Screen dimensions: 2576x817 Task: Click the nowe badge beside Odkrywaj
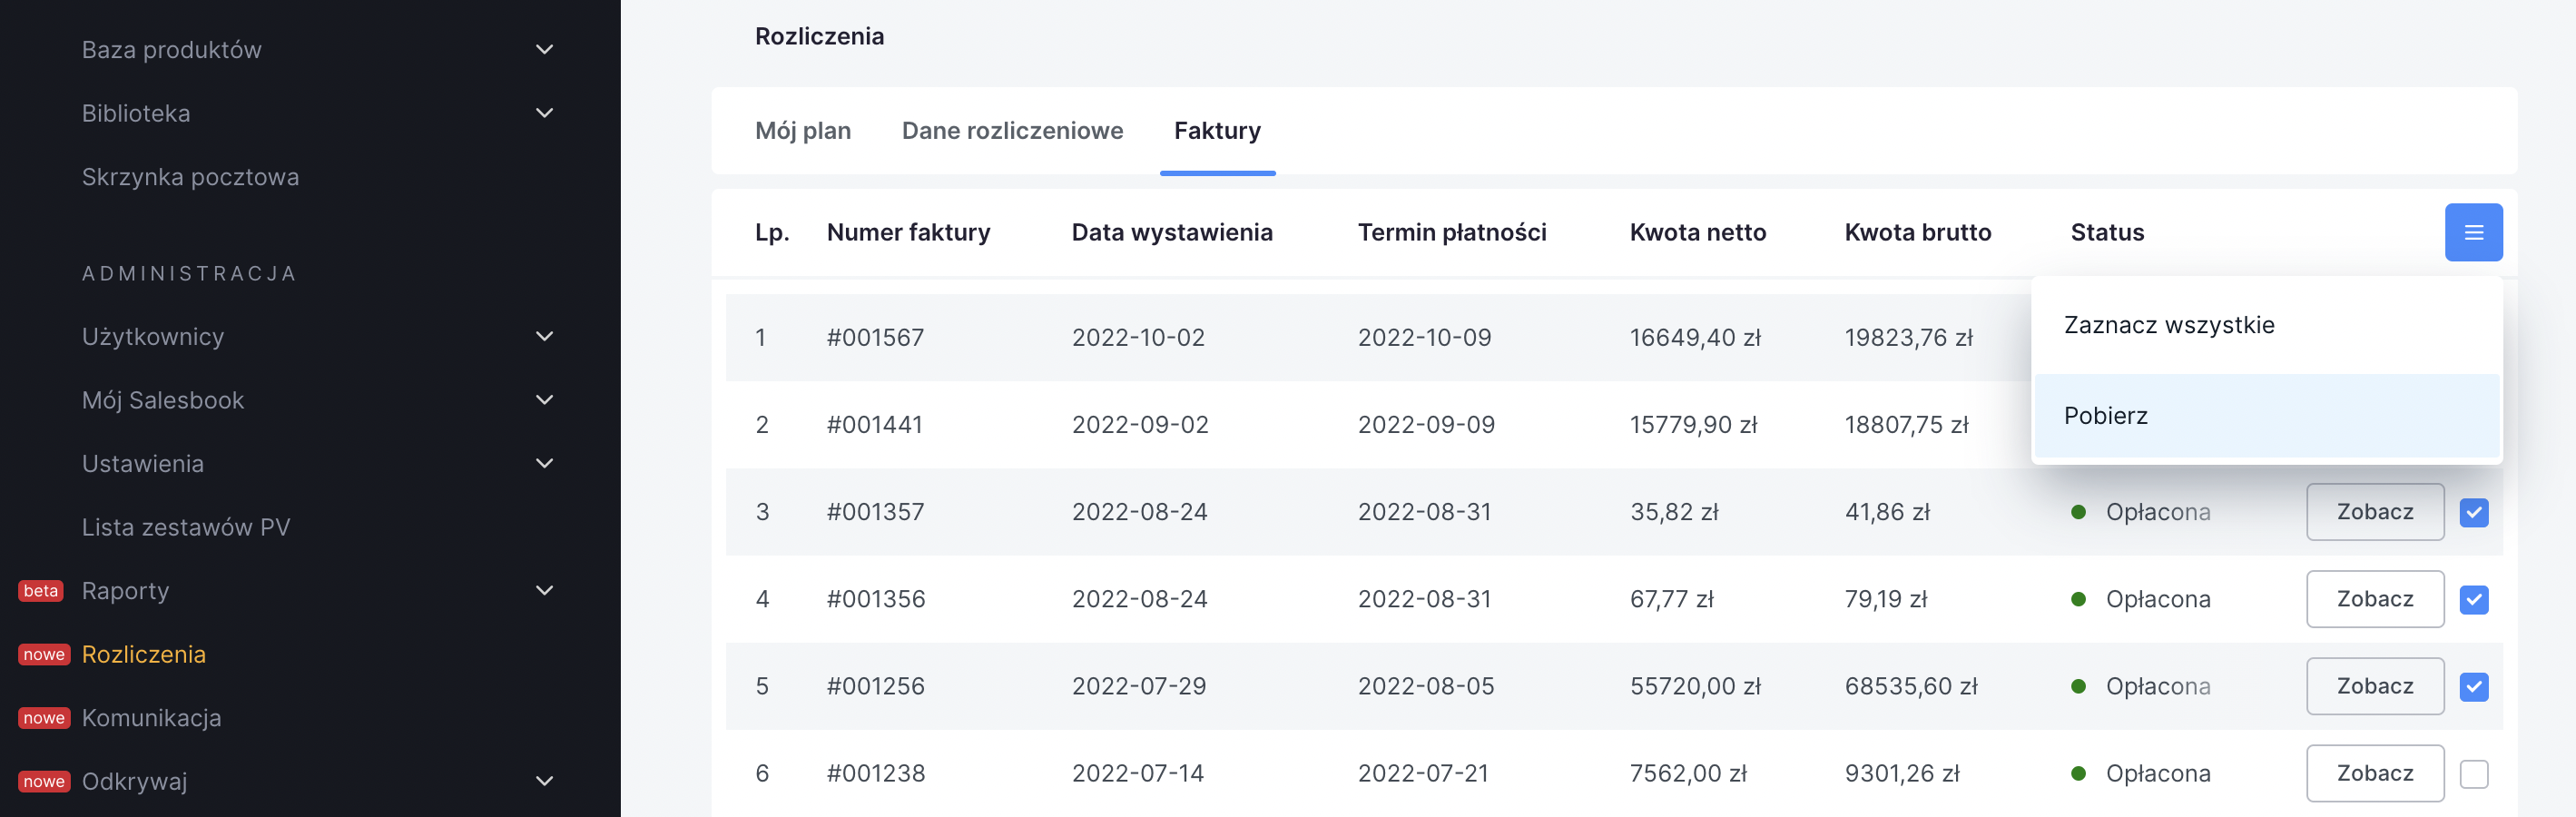pyautogui.click(x=44, y=782)
